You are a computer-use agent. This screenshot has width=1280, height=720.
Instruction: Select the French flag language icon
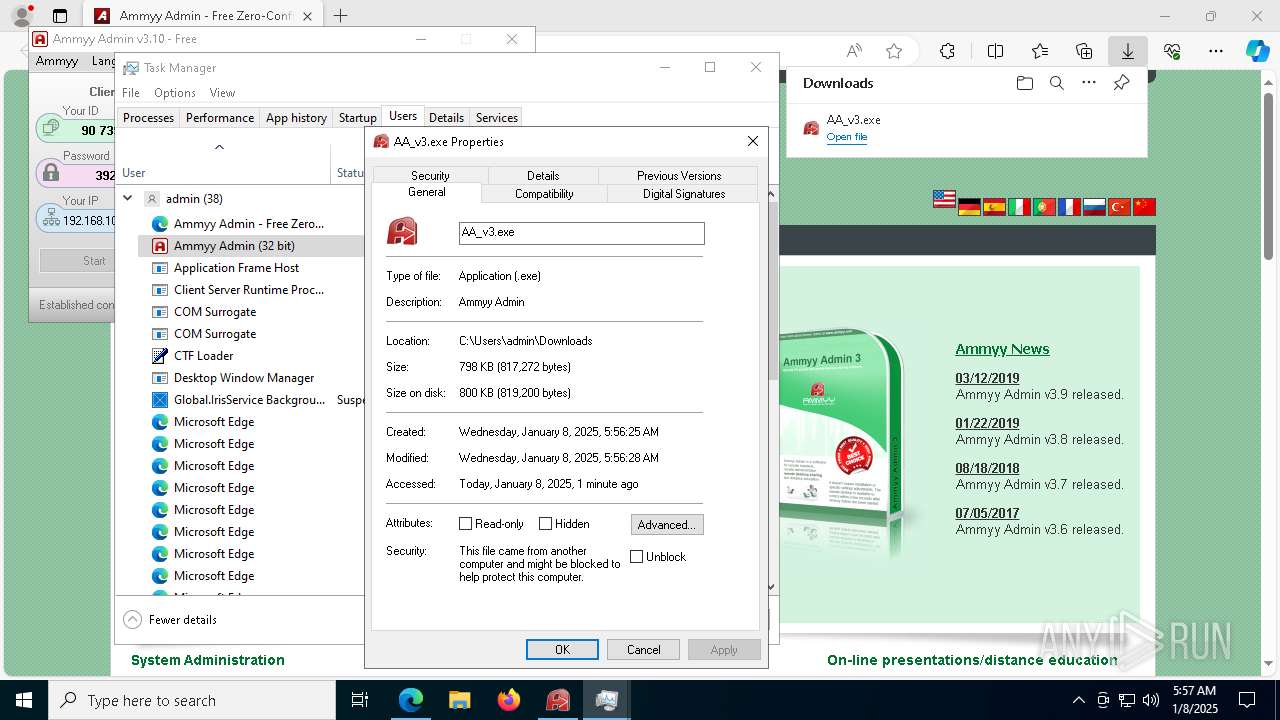(1069, 207)
